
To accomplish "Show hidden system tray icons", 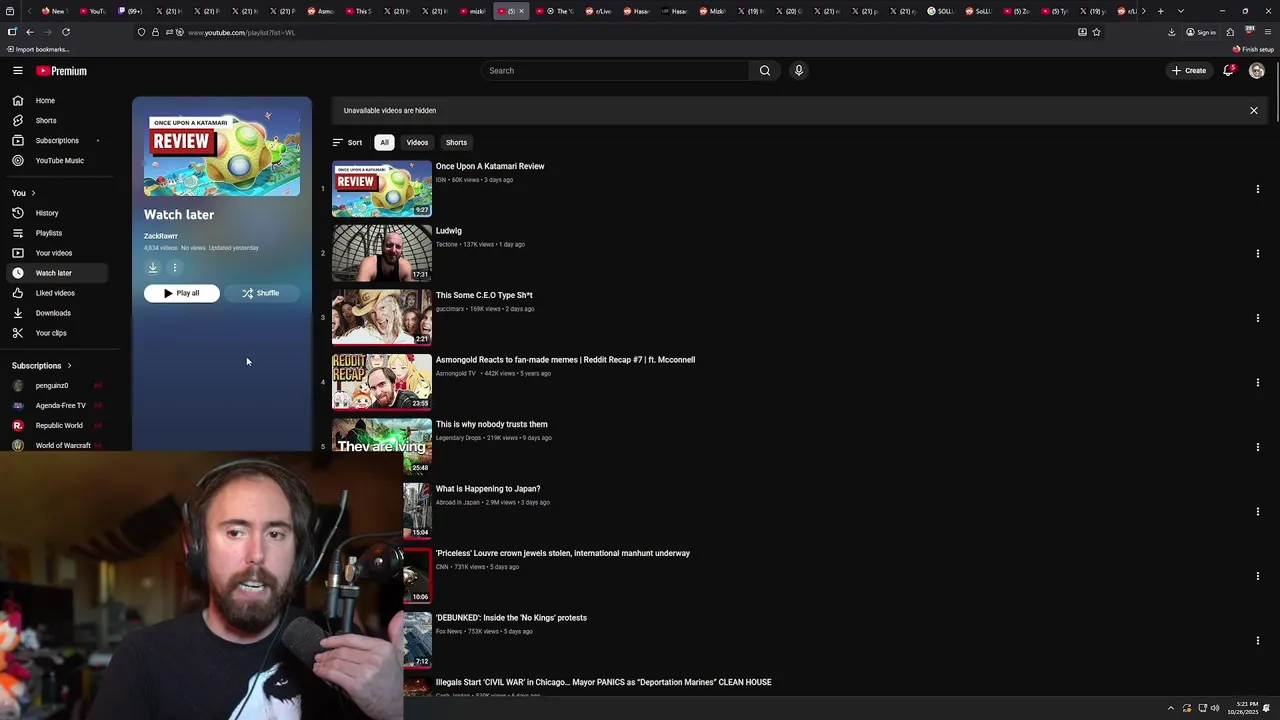I will click(1170, 708).
